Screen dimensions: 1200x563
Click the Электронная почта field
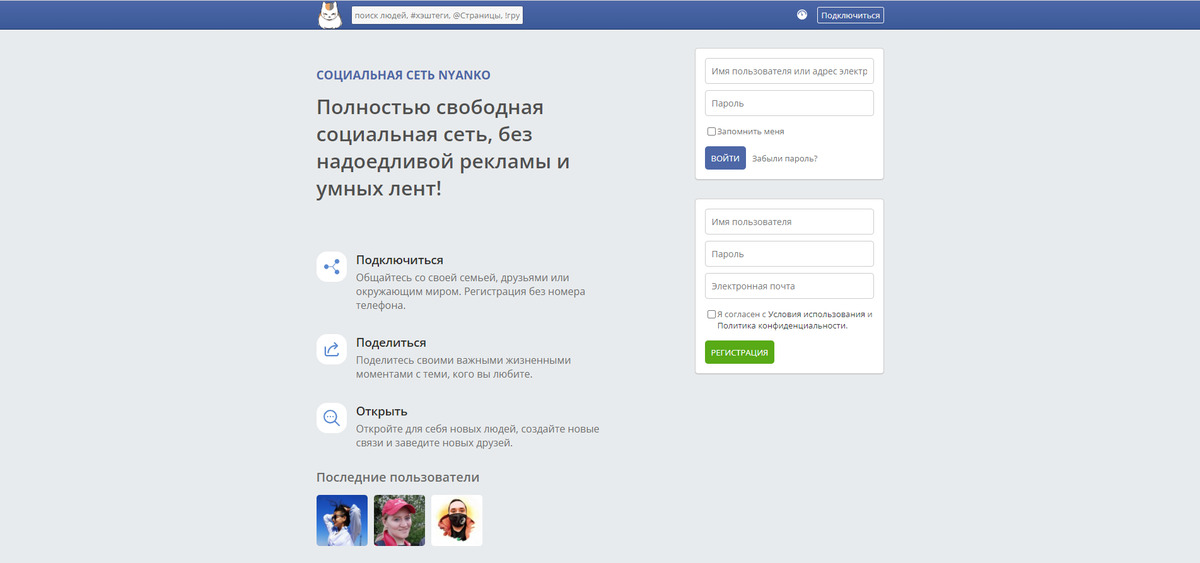[x=789, y=286]
